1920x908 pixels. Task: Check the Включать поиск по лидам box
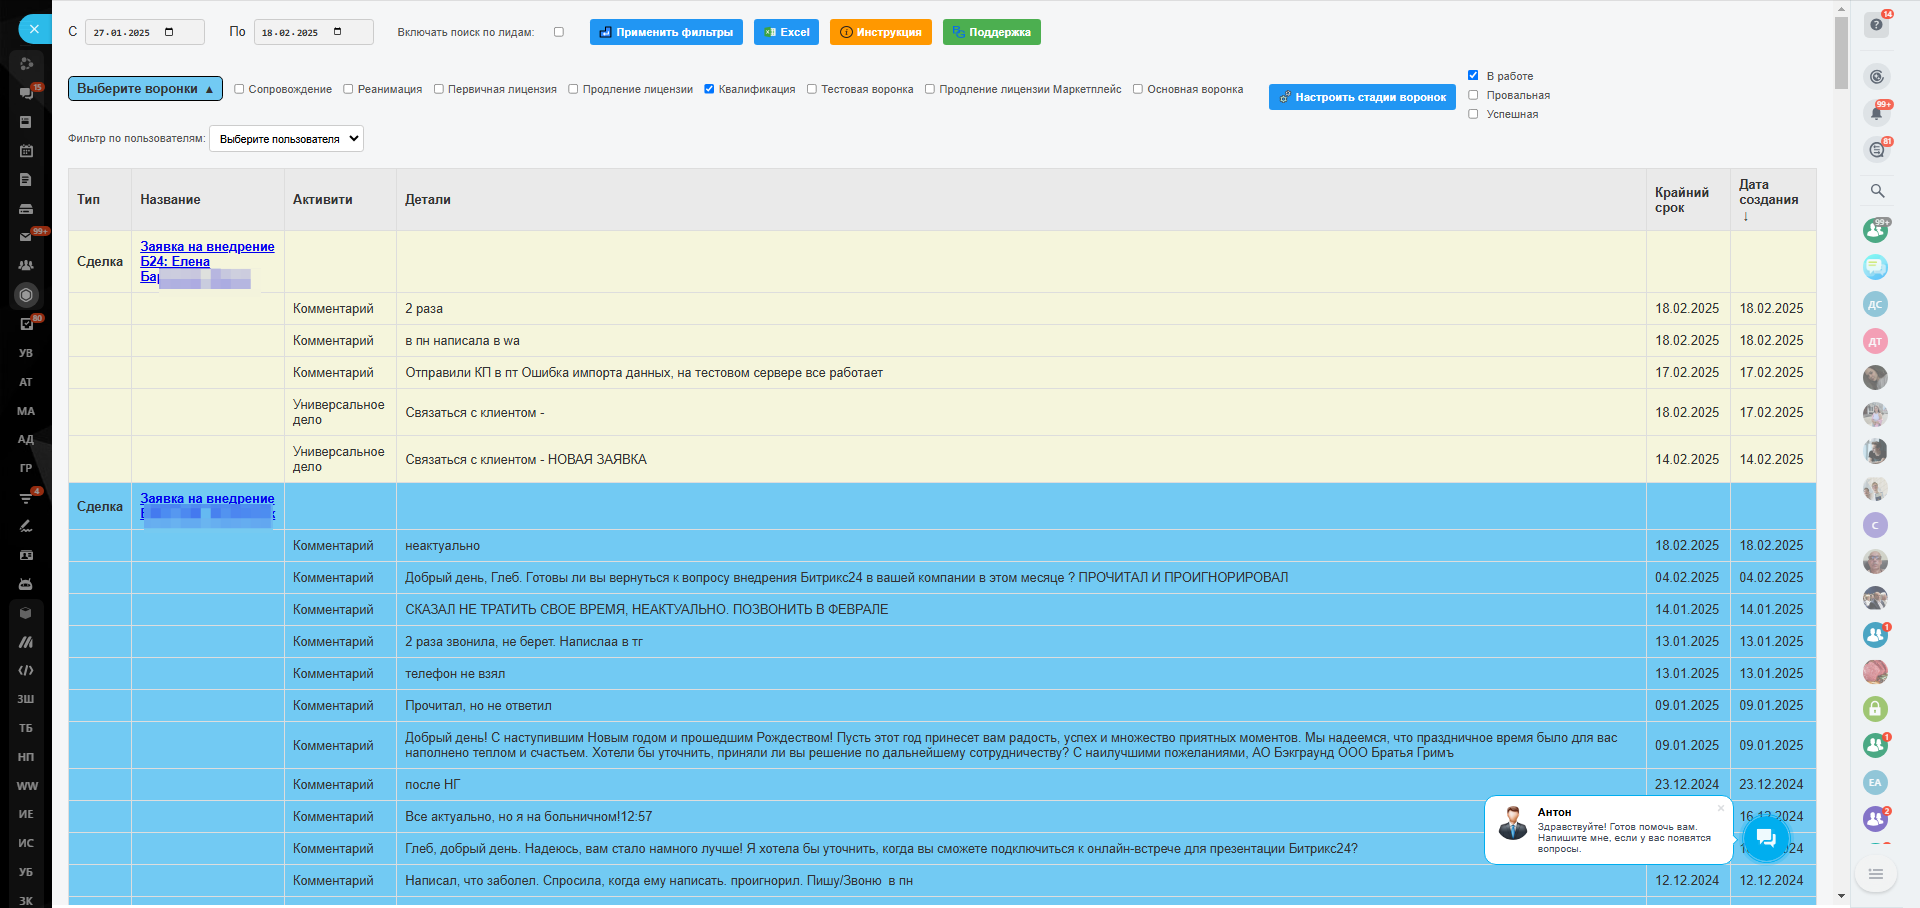(559, 32)
